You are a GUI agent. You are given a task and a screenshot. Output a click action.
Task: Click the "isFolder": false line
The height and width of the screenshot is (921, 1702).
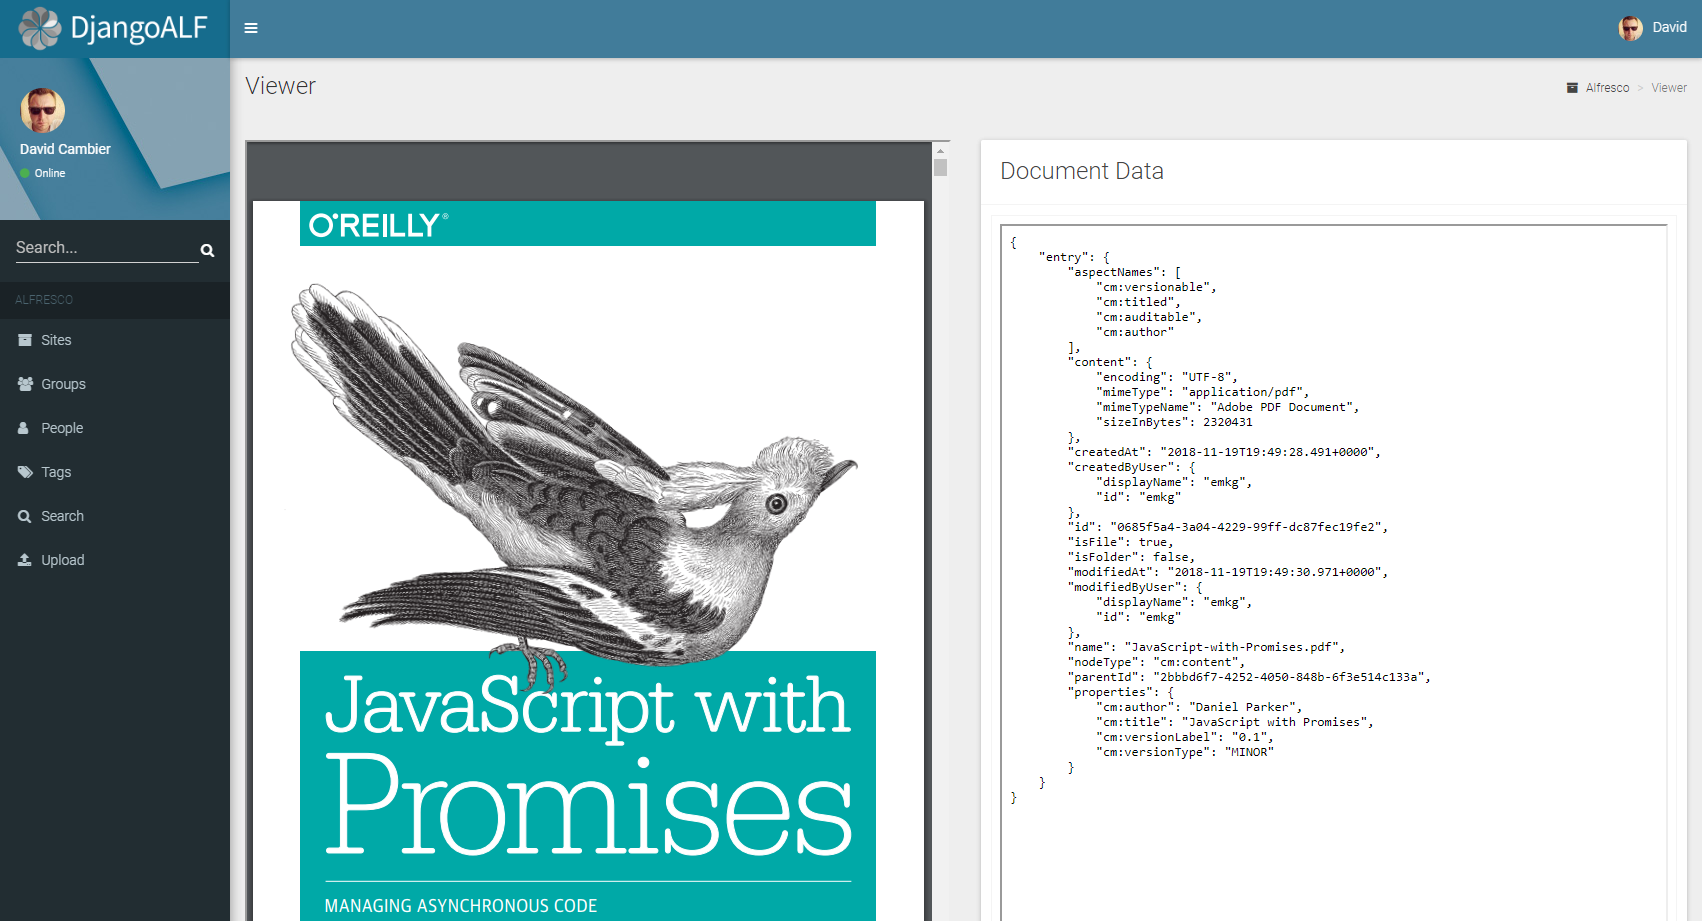tap(1131, 557)
